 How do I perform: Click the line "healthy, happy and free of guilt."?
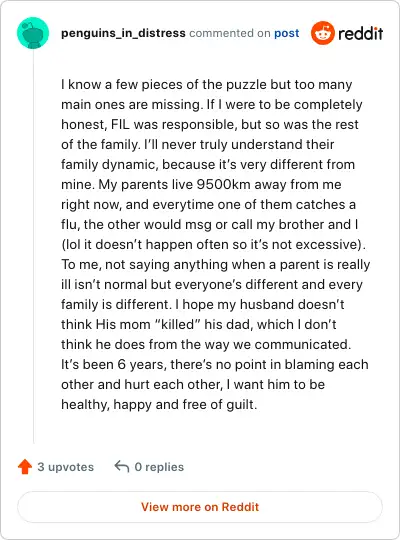click(x=159, y=404)
